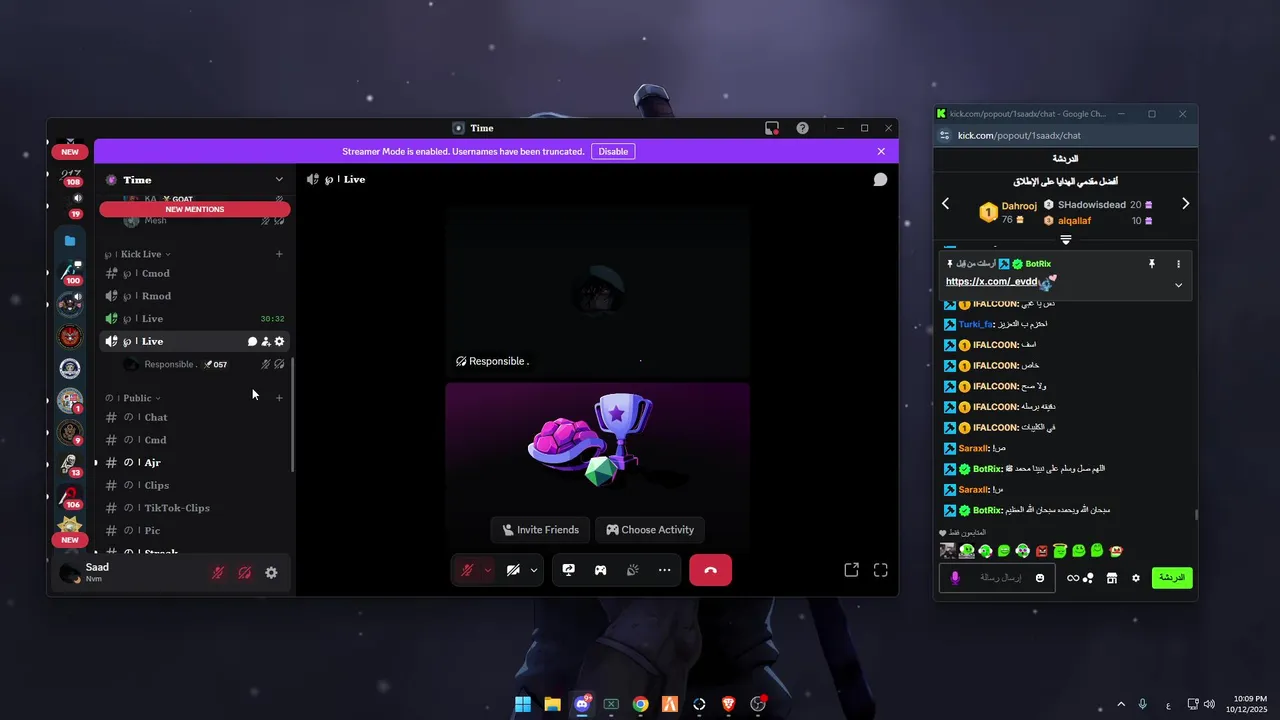Image resolution: width=1280 pixels, height=720 pixels.
Task: Open the Clips text channel
Action: [195, 485]
